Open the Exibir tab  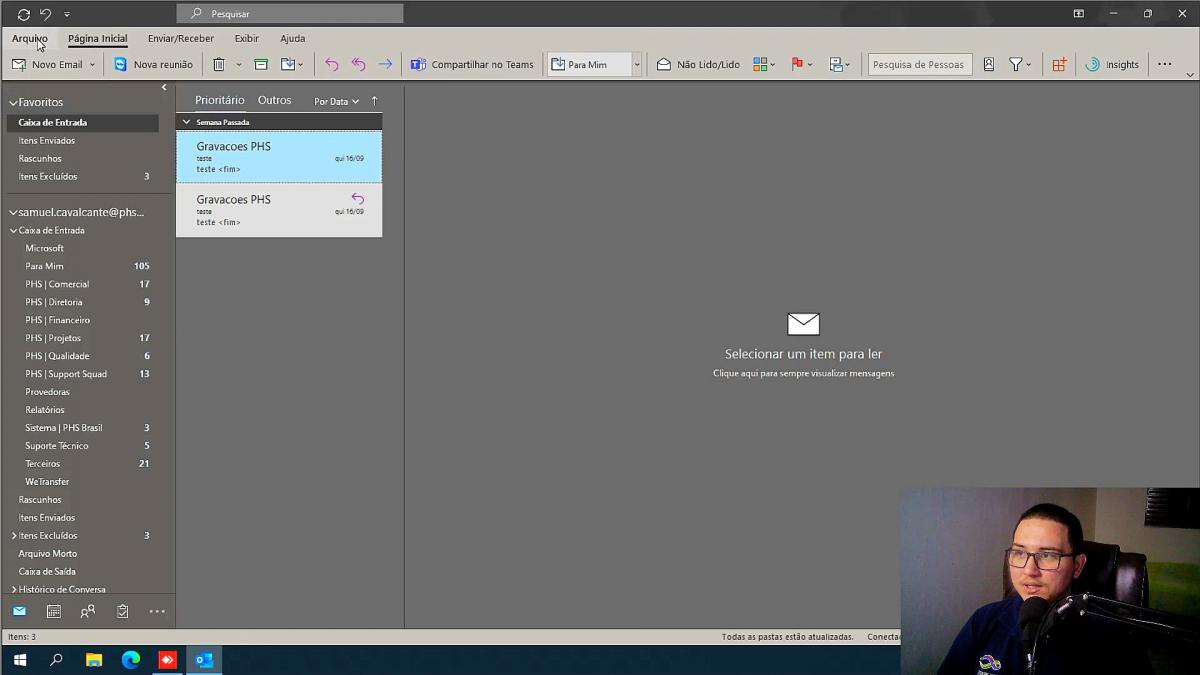click(246, 38)
